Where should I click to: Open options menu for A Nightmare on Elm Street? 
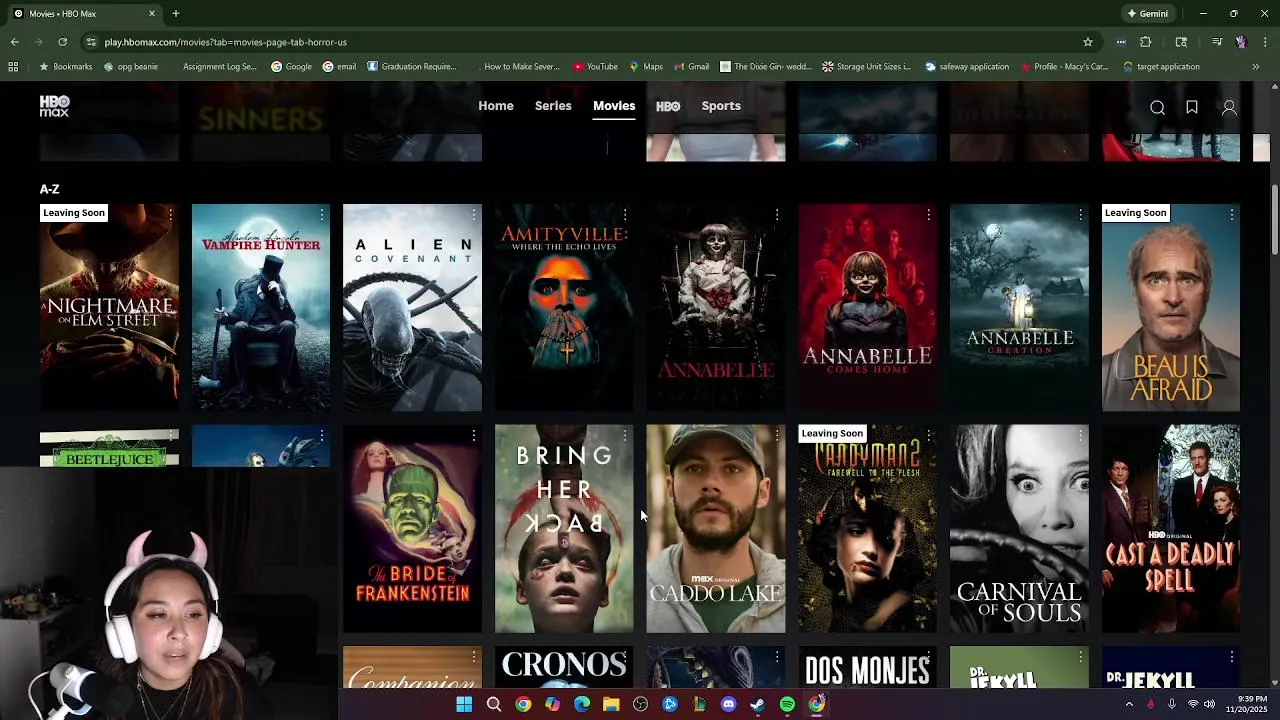coord(170,214)
